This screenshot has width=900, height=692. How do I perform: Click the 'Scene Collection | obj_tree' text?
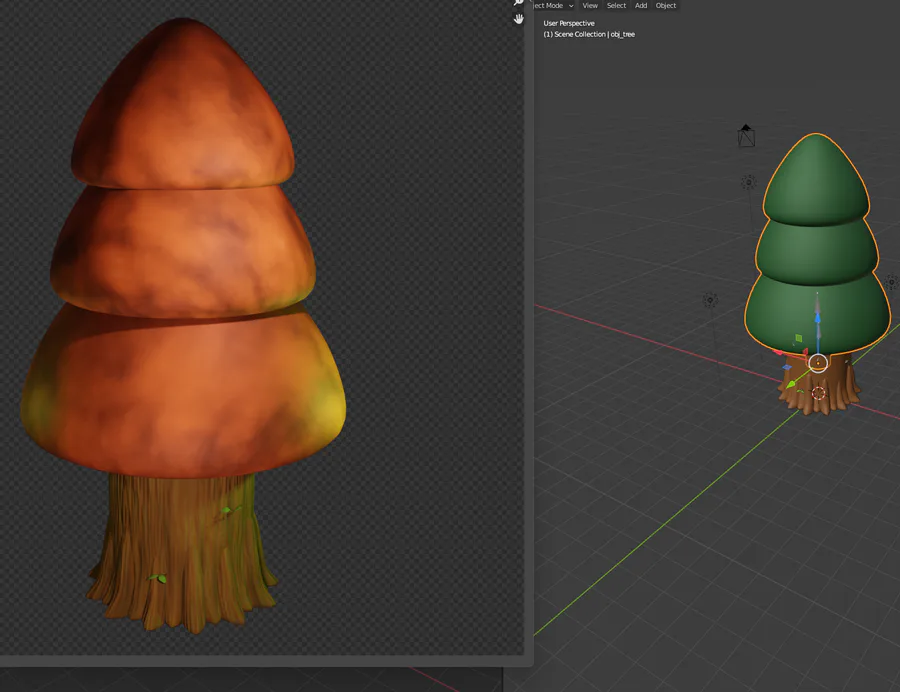(x=595, y=34)
